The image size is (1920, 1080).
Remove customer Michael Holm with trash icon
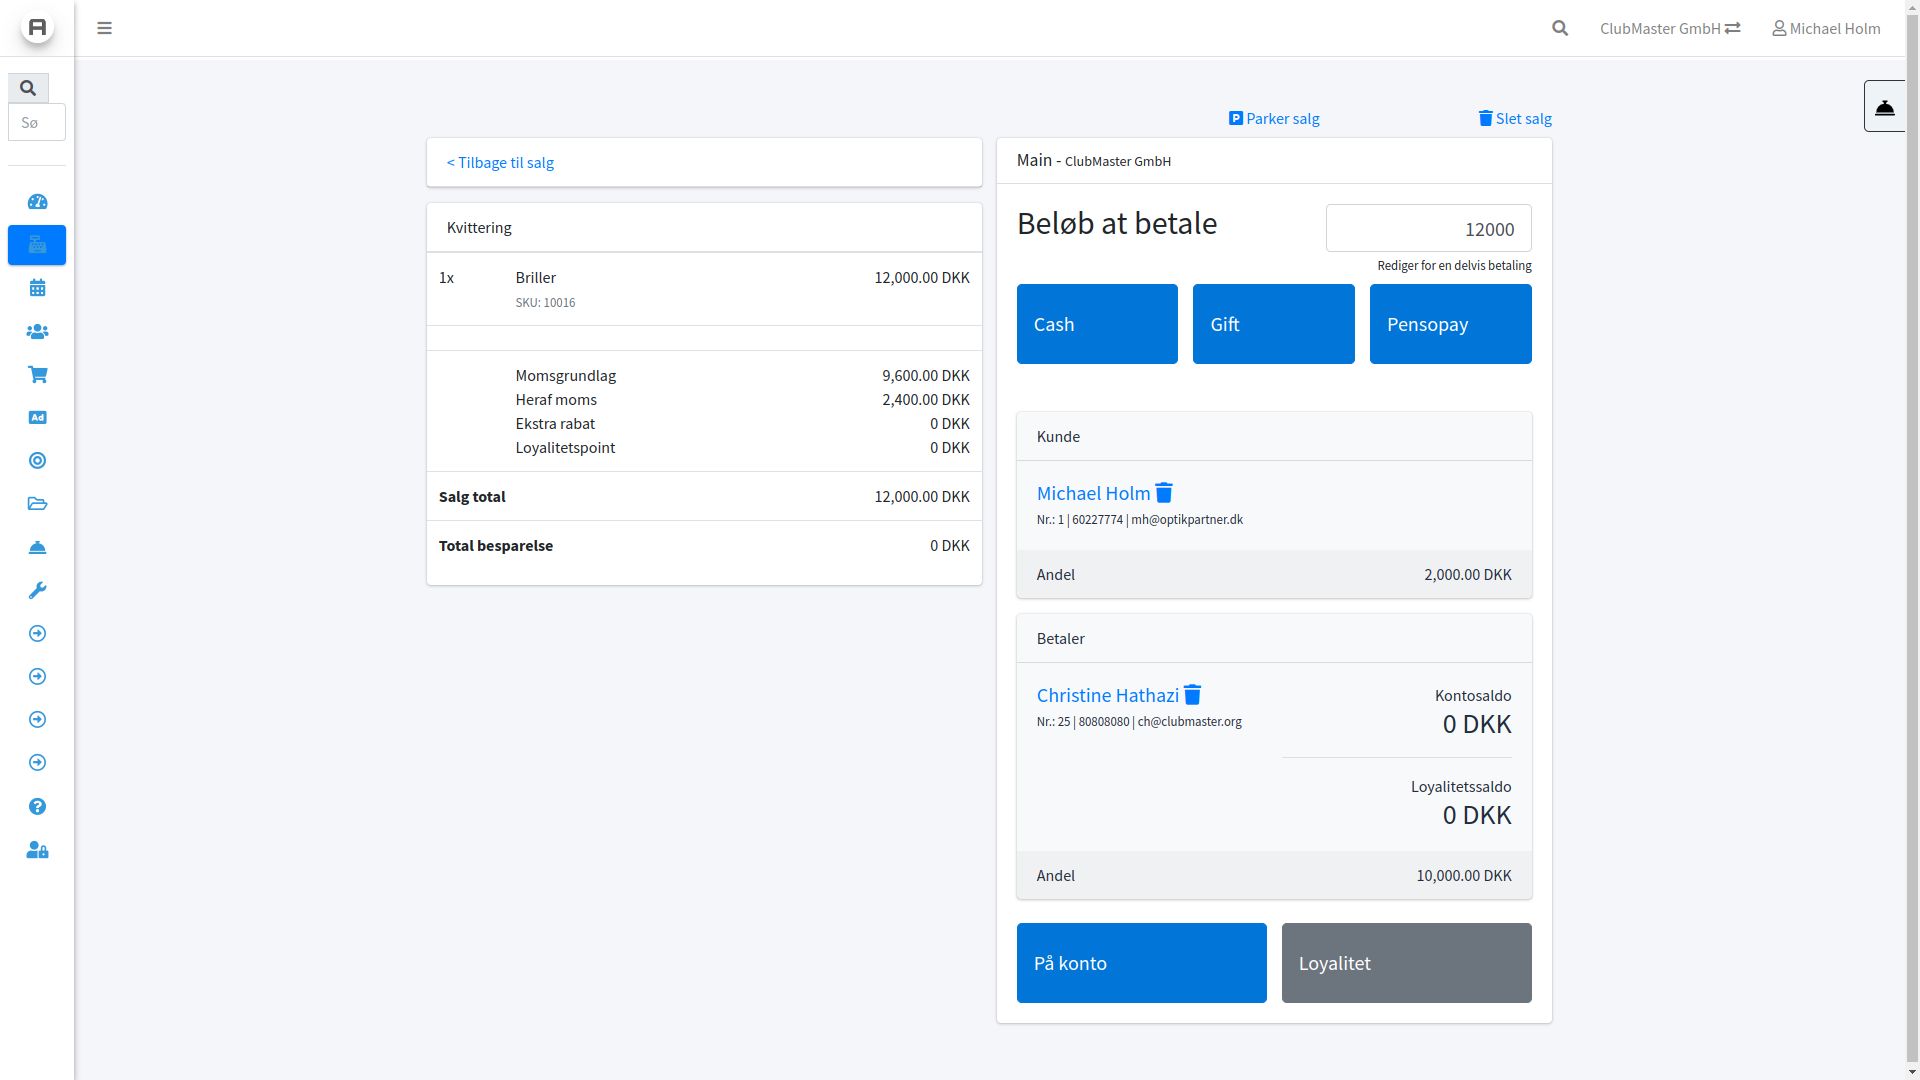coord(1164,493)
